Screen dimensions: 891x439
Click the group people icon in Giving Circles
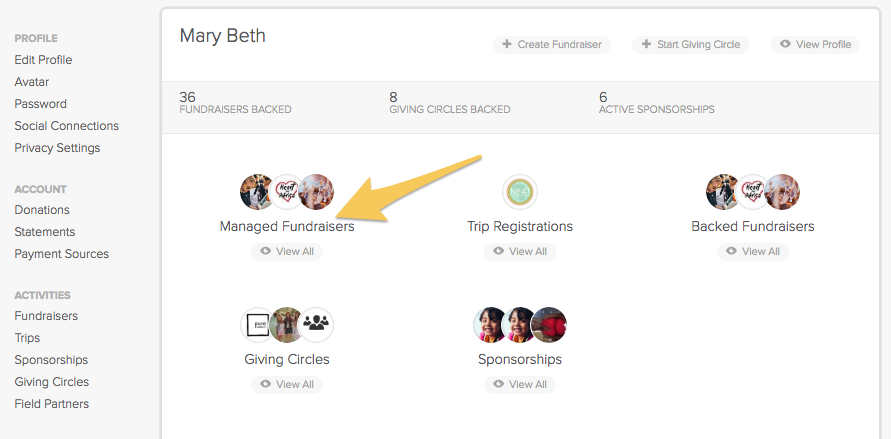coord(316,325)
